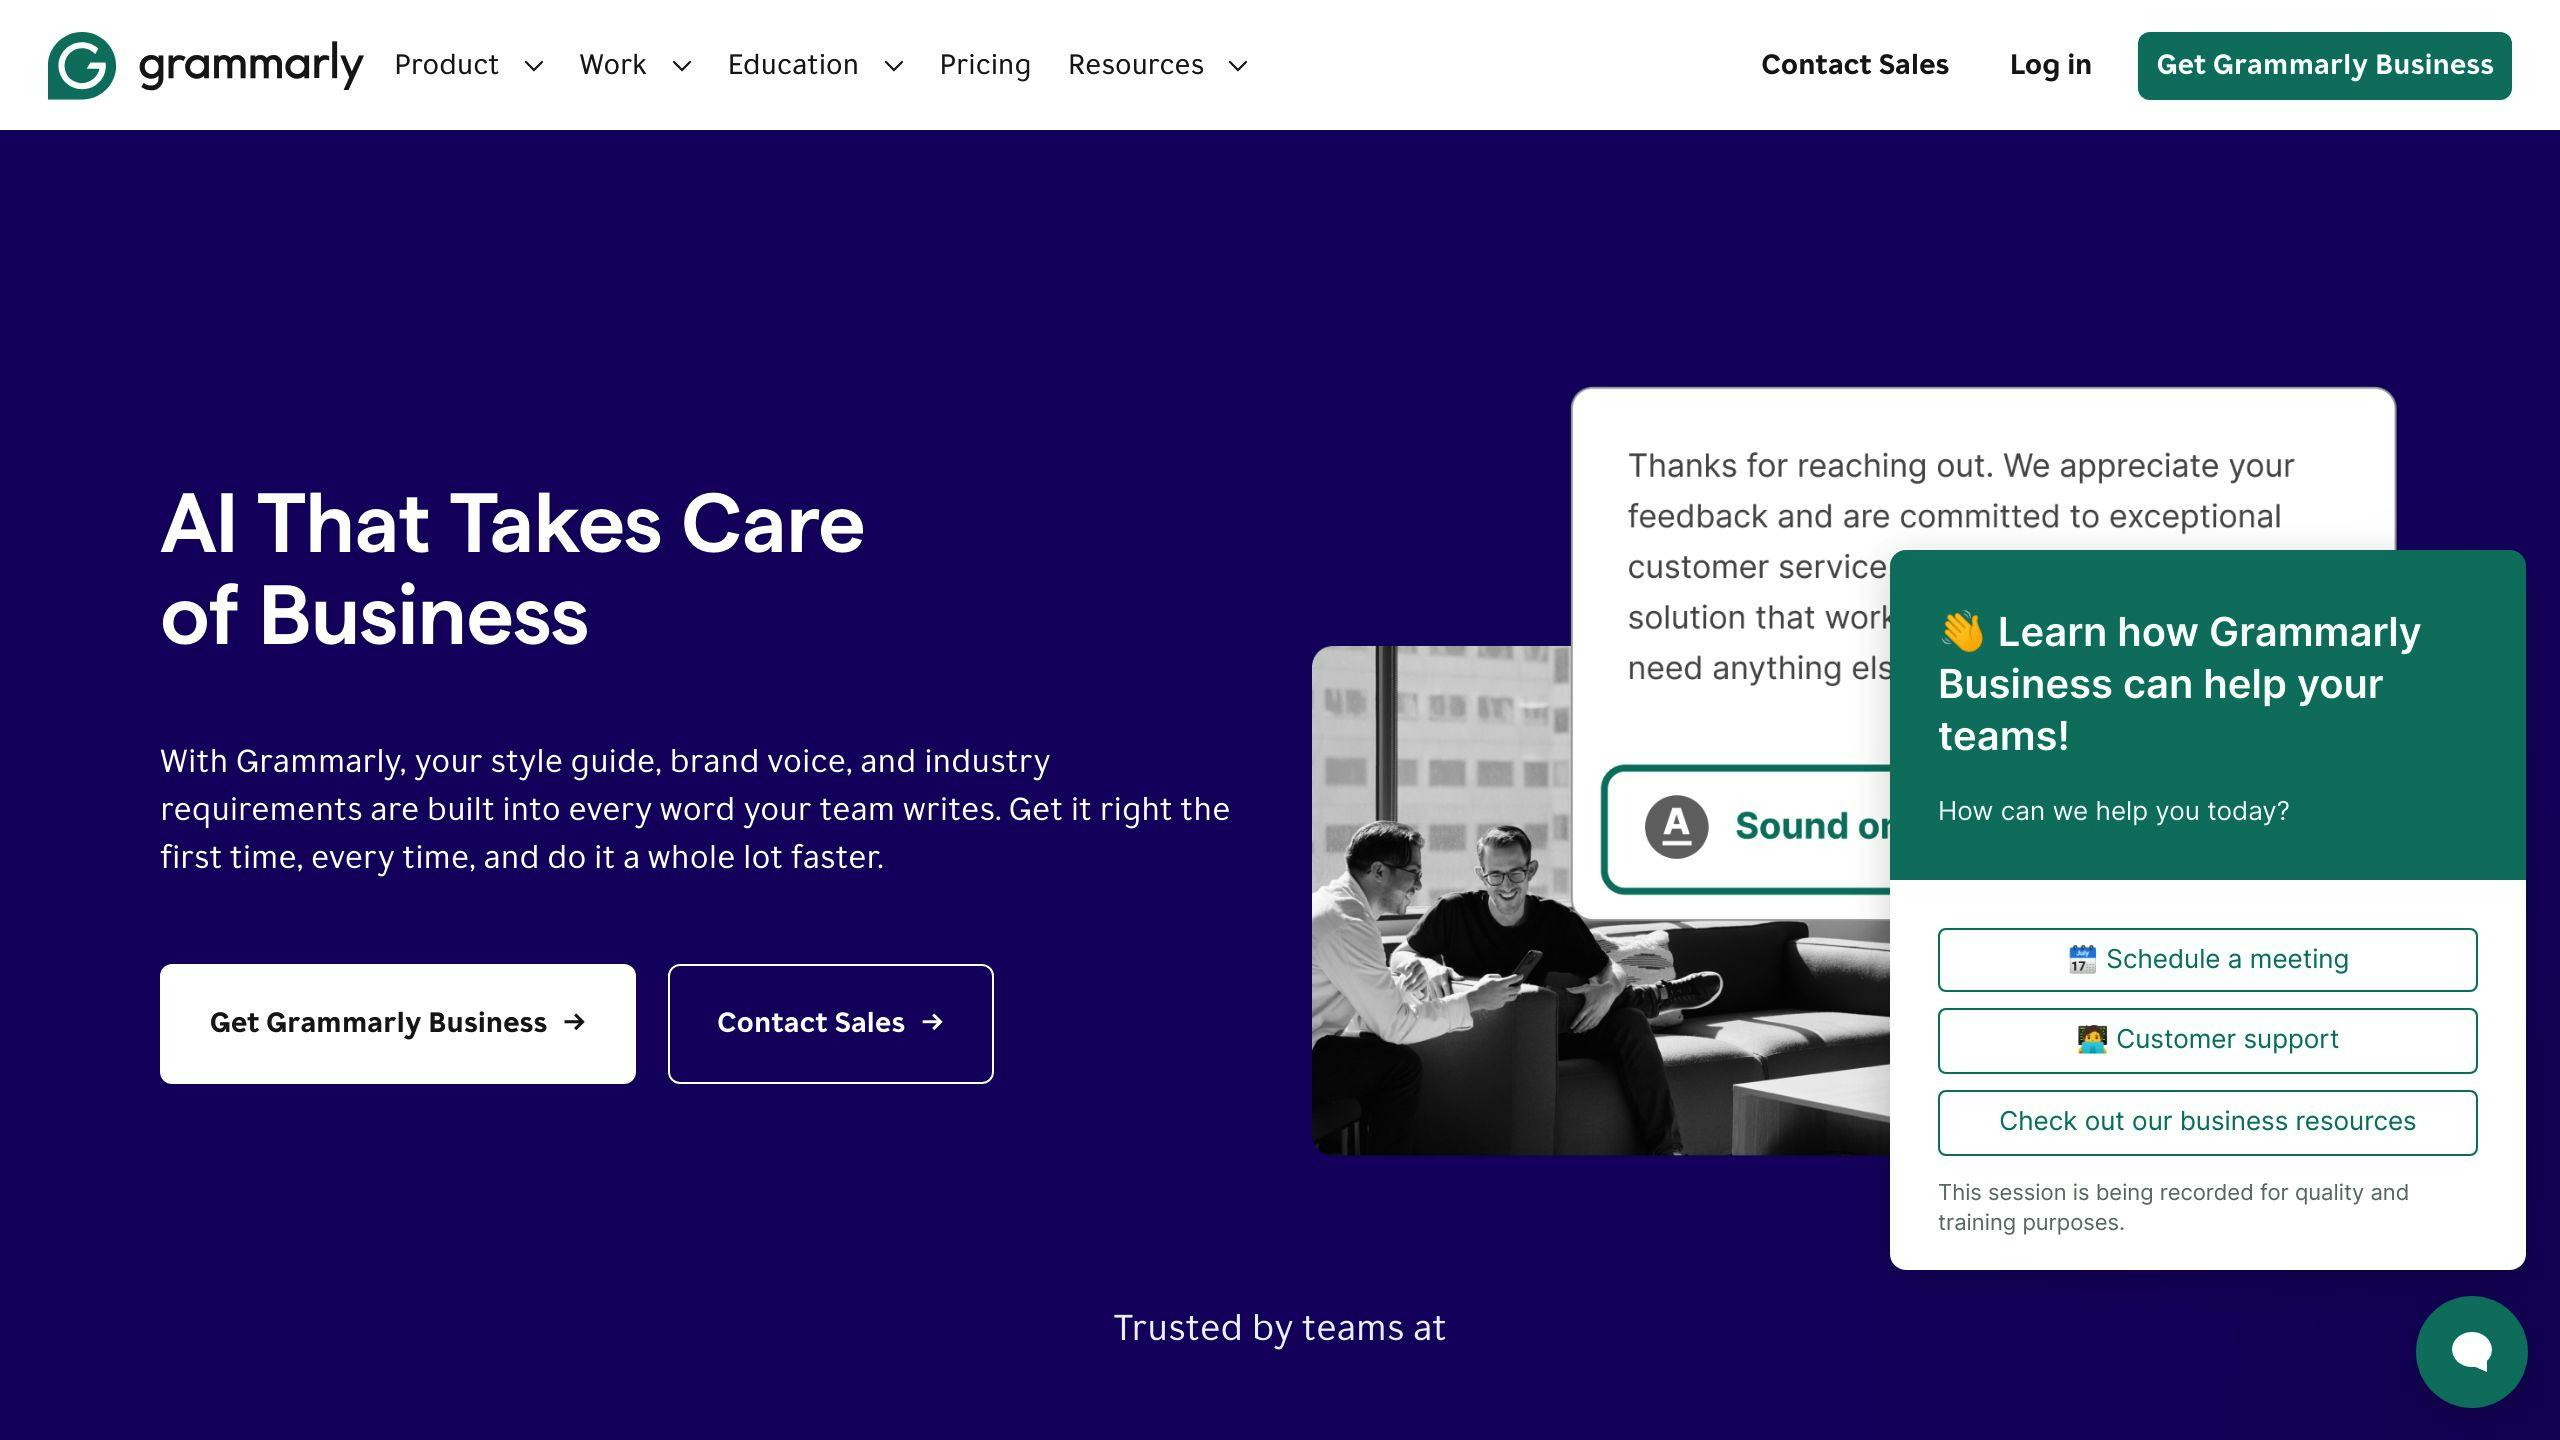Click the Log in menu item

point(2052,65)
